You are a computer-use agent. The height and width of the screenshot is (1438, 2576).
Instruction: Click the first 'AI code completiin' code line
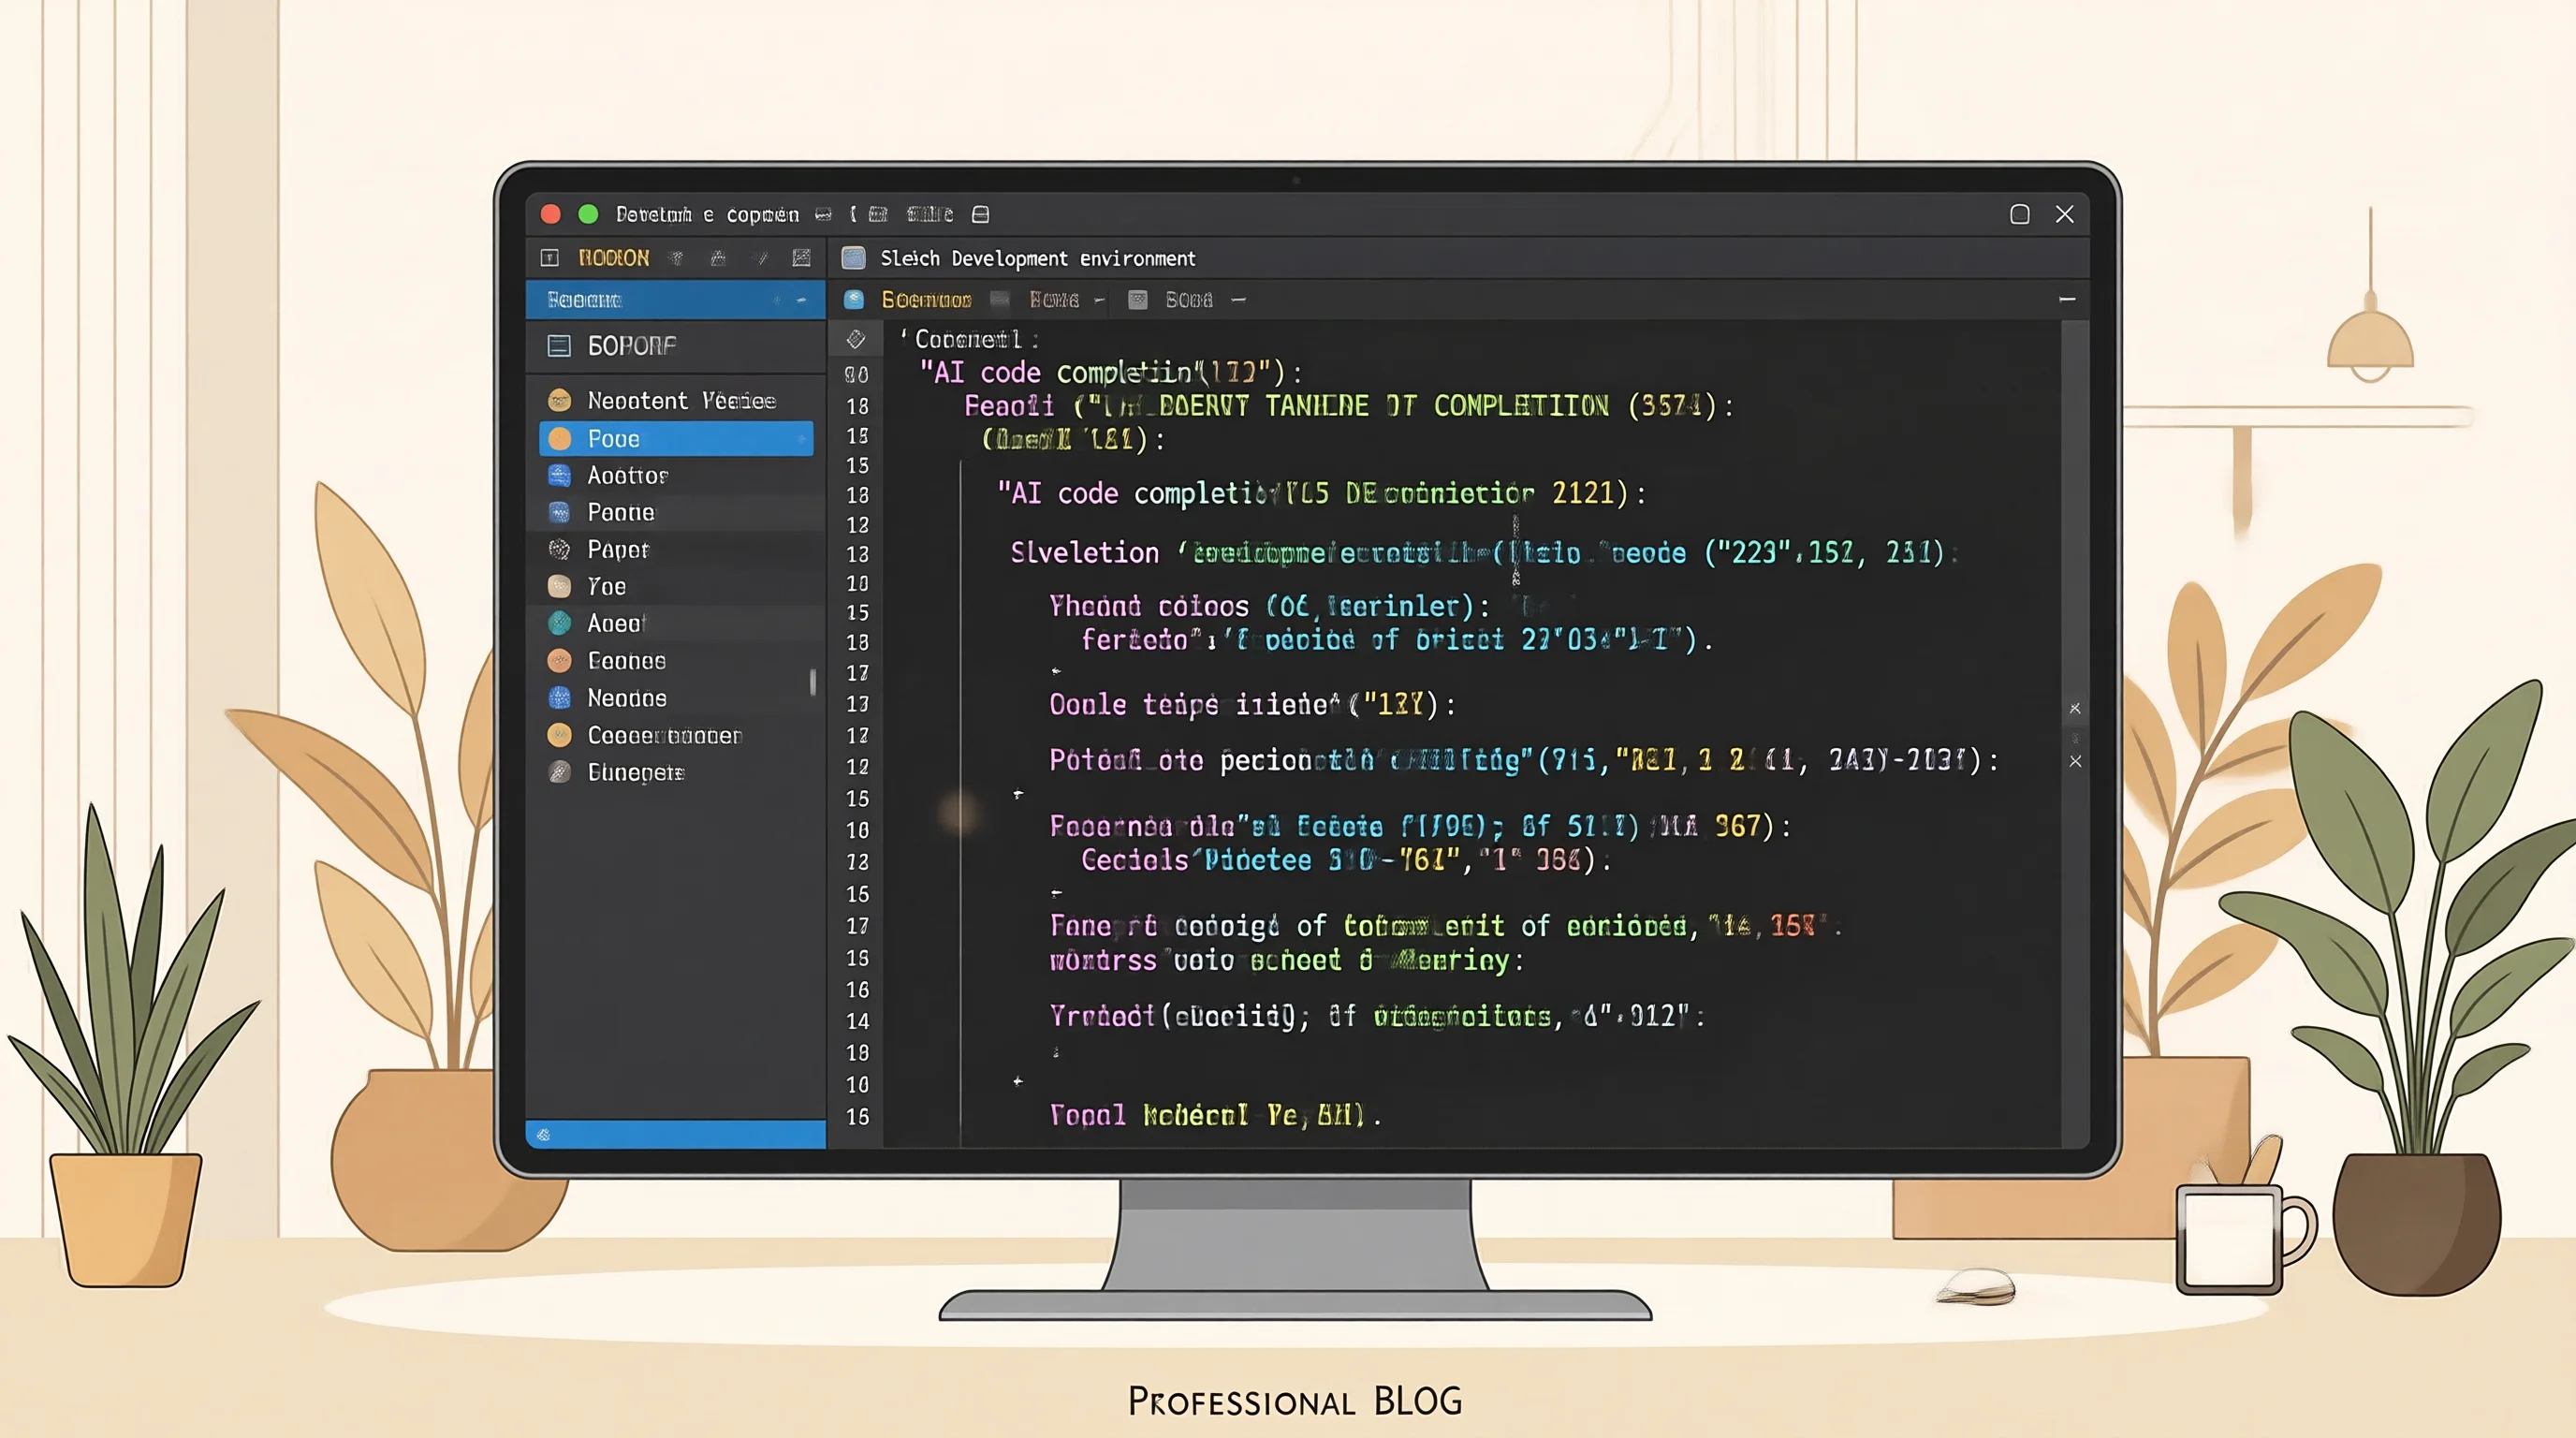[x=1110, y=373]
